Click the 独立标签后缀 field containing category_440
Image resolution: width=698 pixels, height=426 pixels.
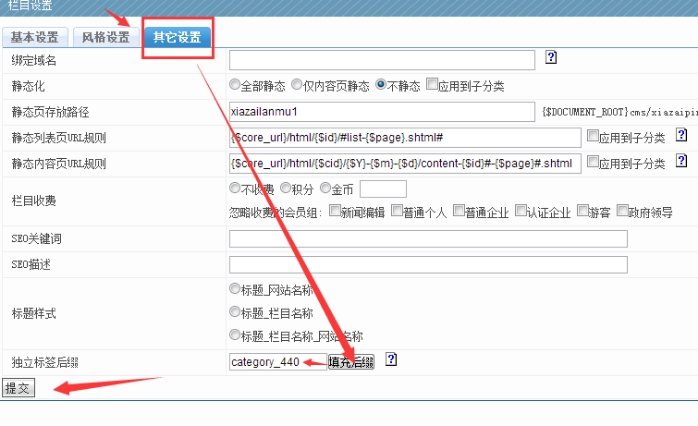click(x=275, y=361)
